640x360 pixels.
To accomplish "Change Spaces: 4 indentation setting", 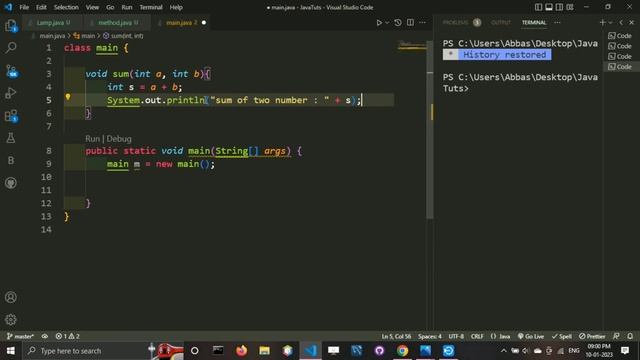I will (x=429, y=336).
